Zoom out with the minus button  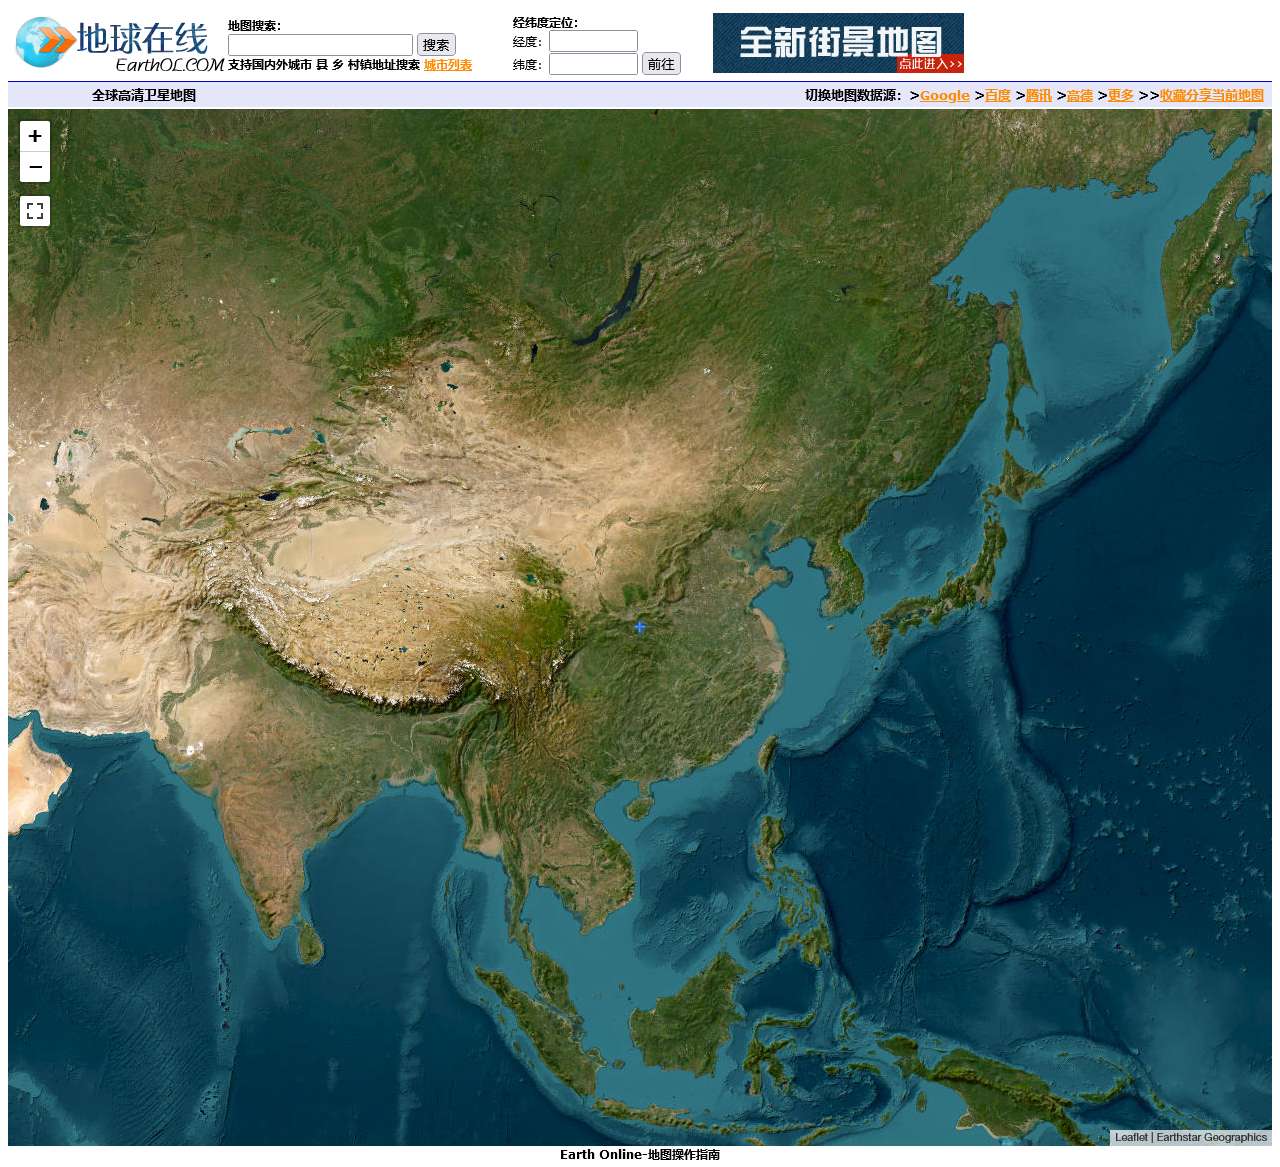click(x=35, y=167)
